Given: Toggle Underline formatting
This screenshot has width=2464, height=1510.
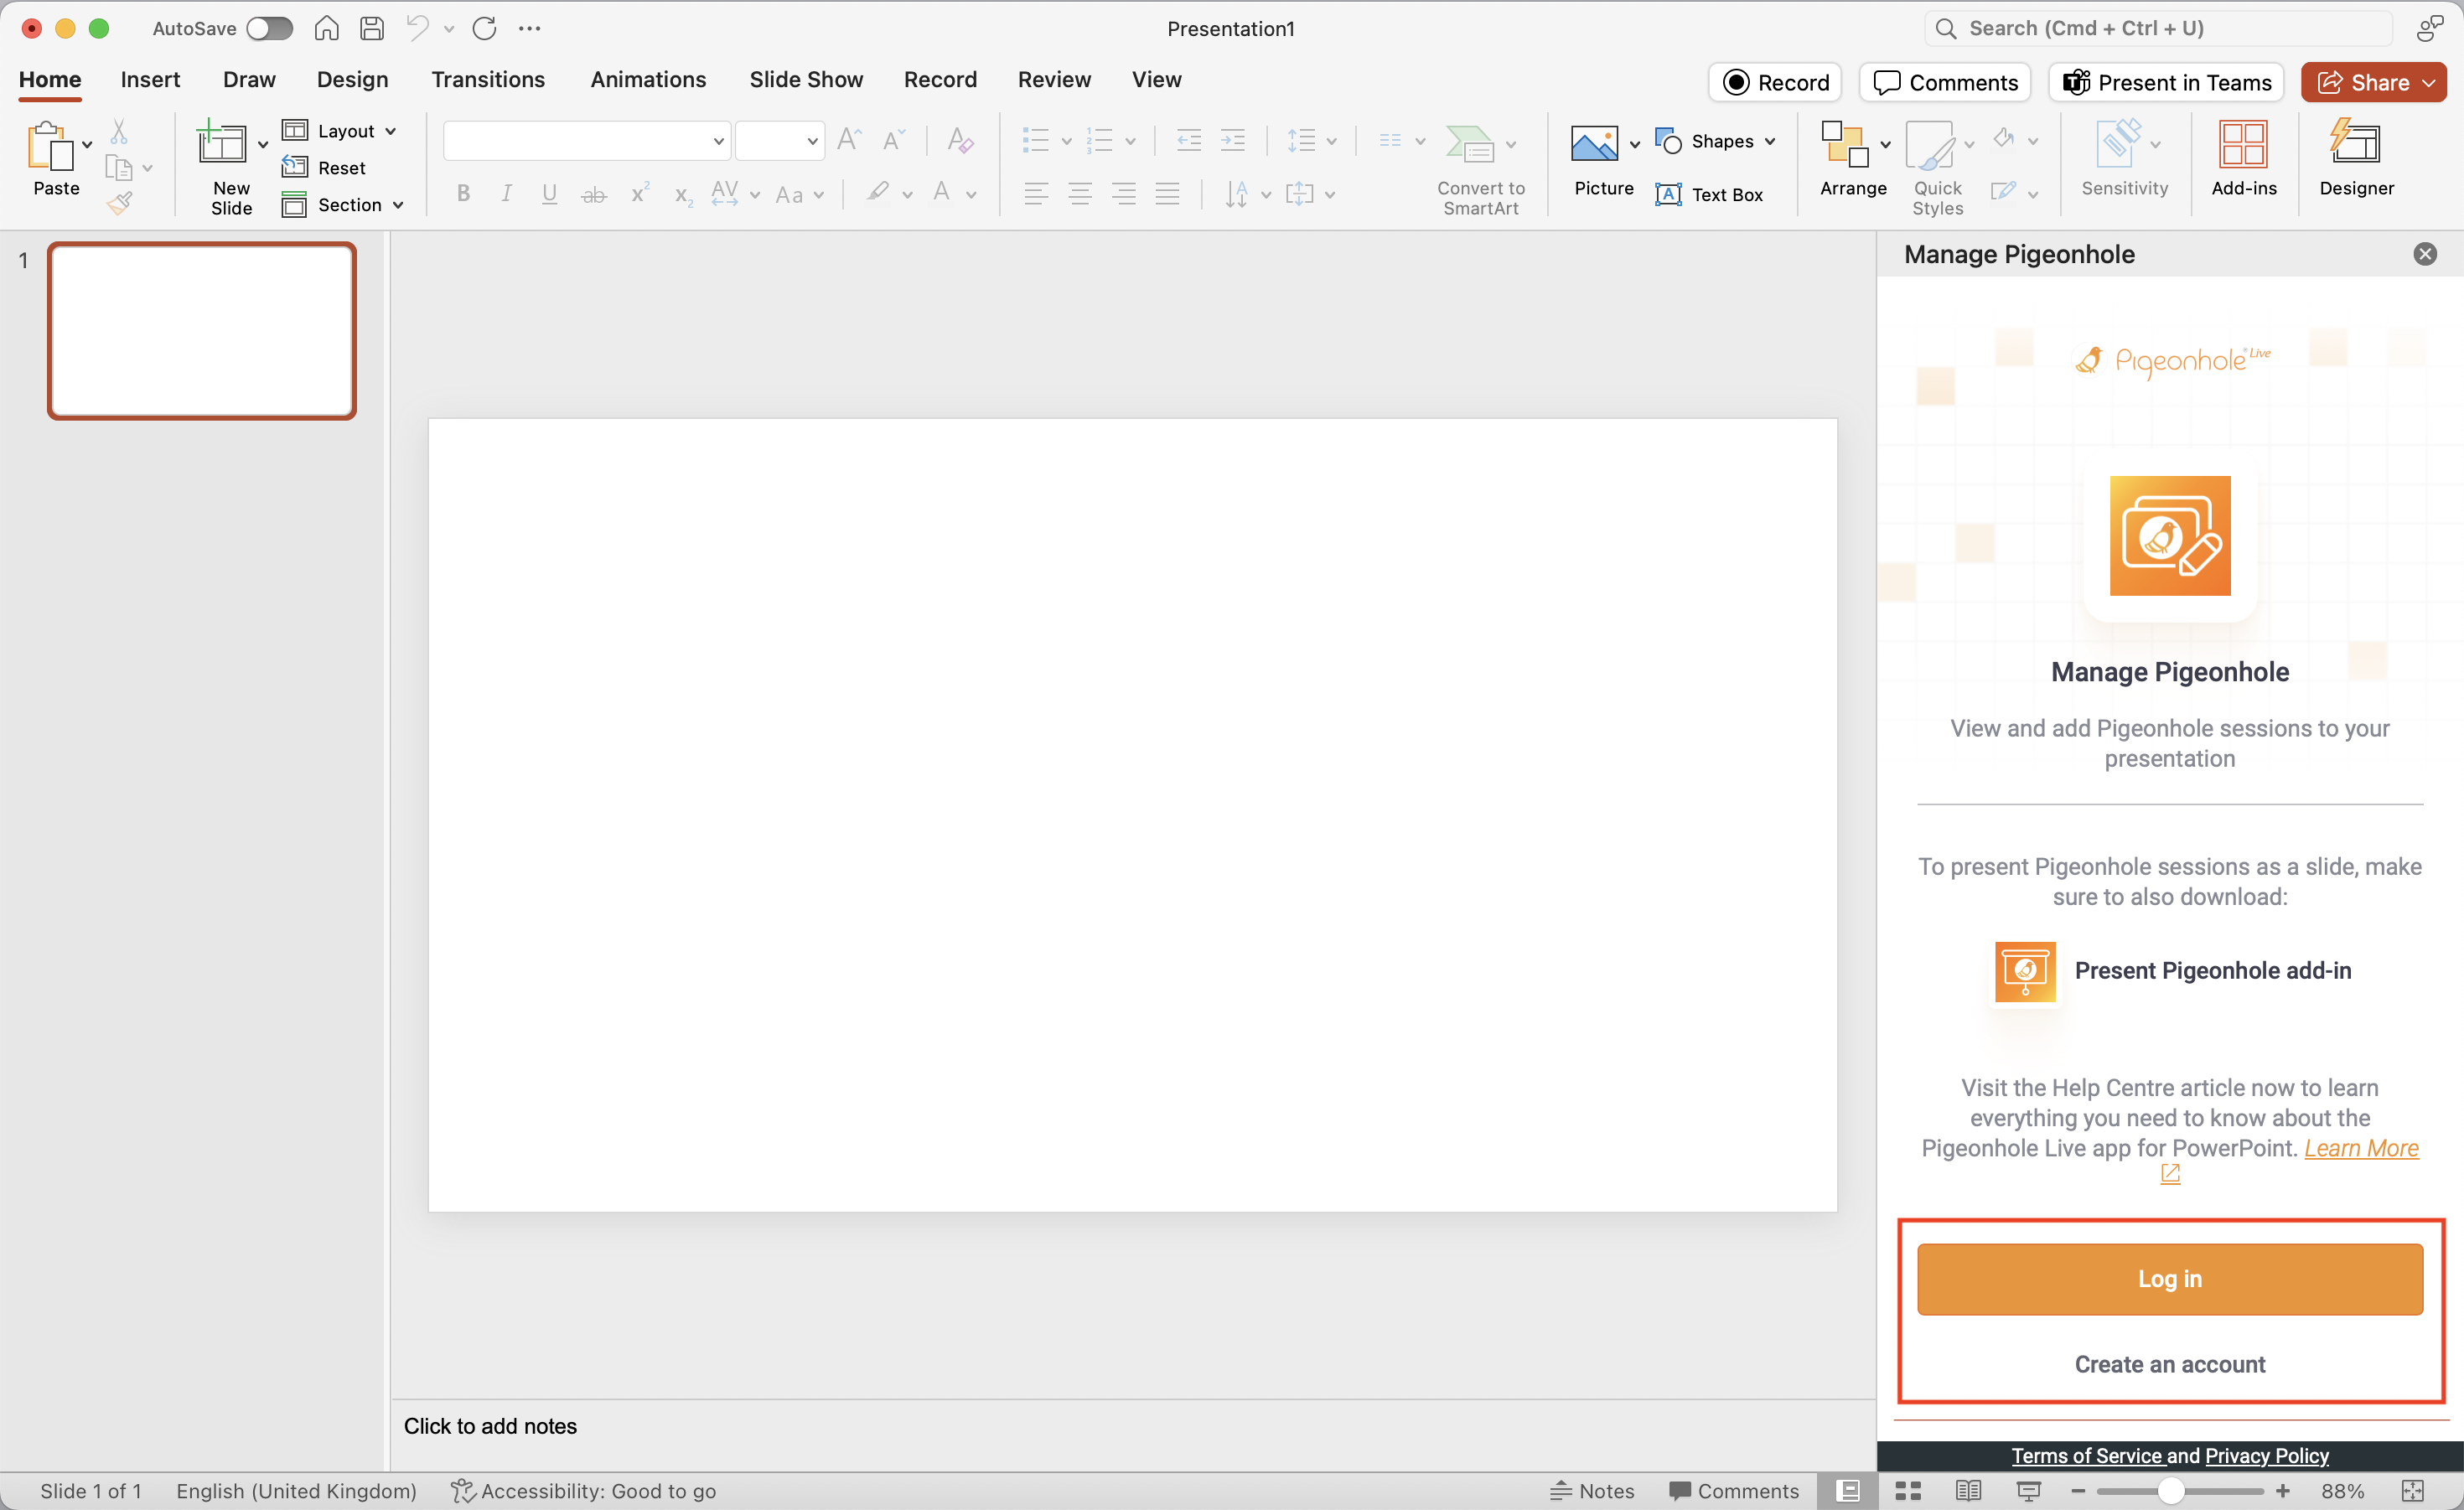Looking at the screenshot, I should (x=549, y=193).
